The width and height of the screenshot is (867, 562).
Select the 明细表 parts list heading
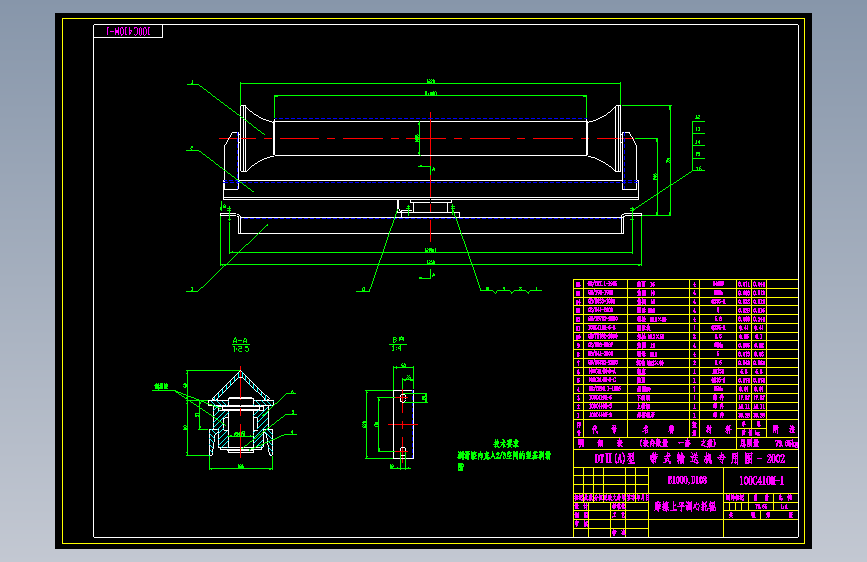tap(600, 443)
